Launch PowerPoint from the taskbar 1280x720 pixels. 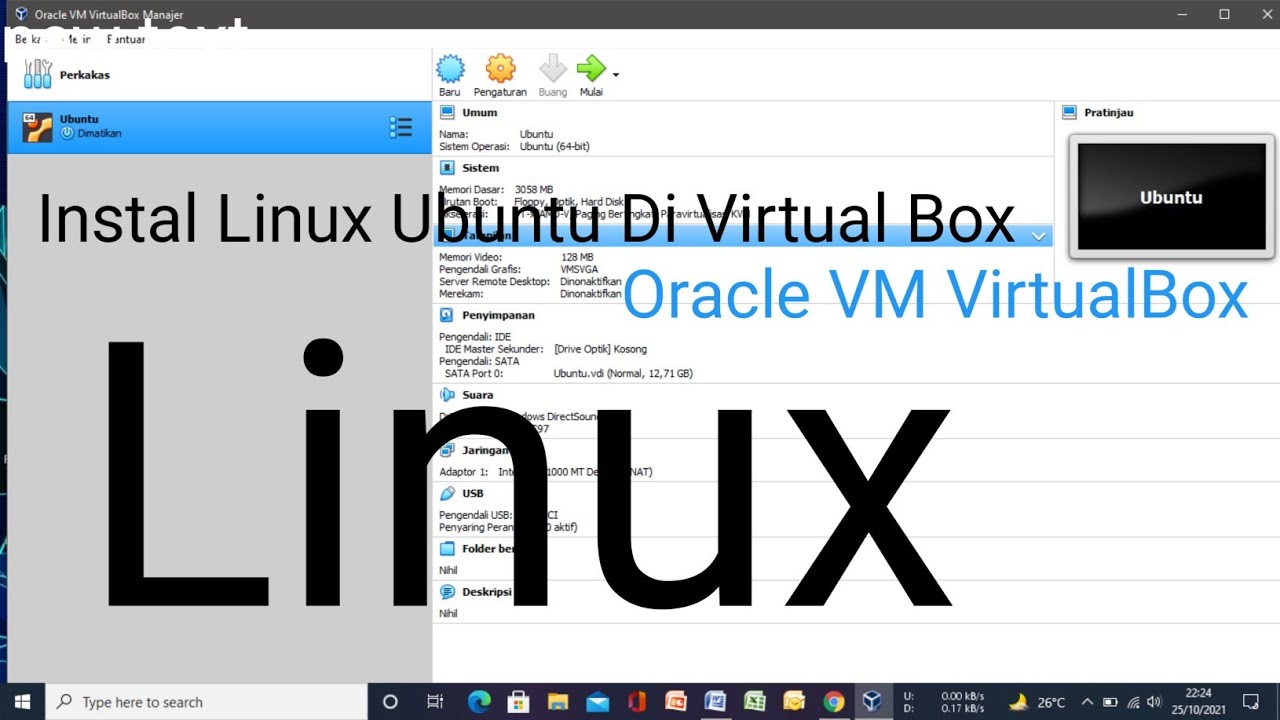(x=676, y=702)
